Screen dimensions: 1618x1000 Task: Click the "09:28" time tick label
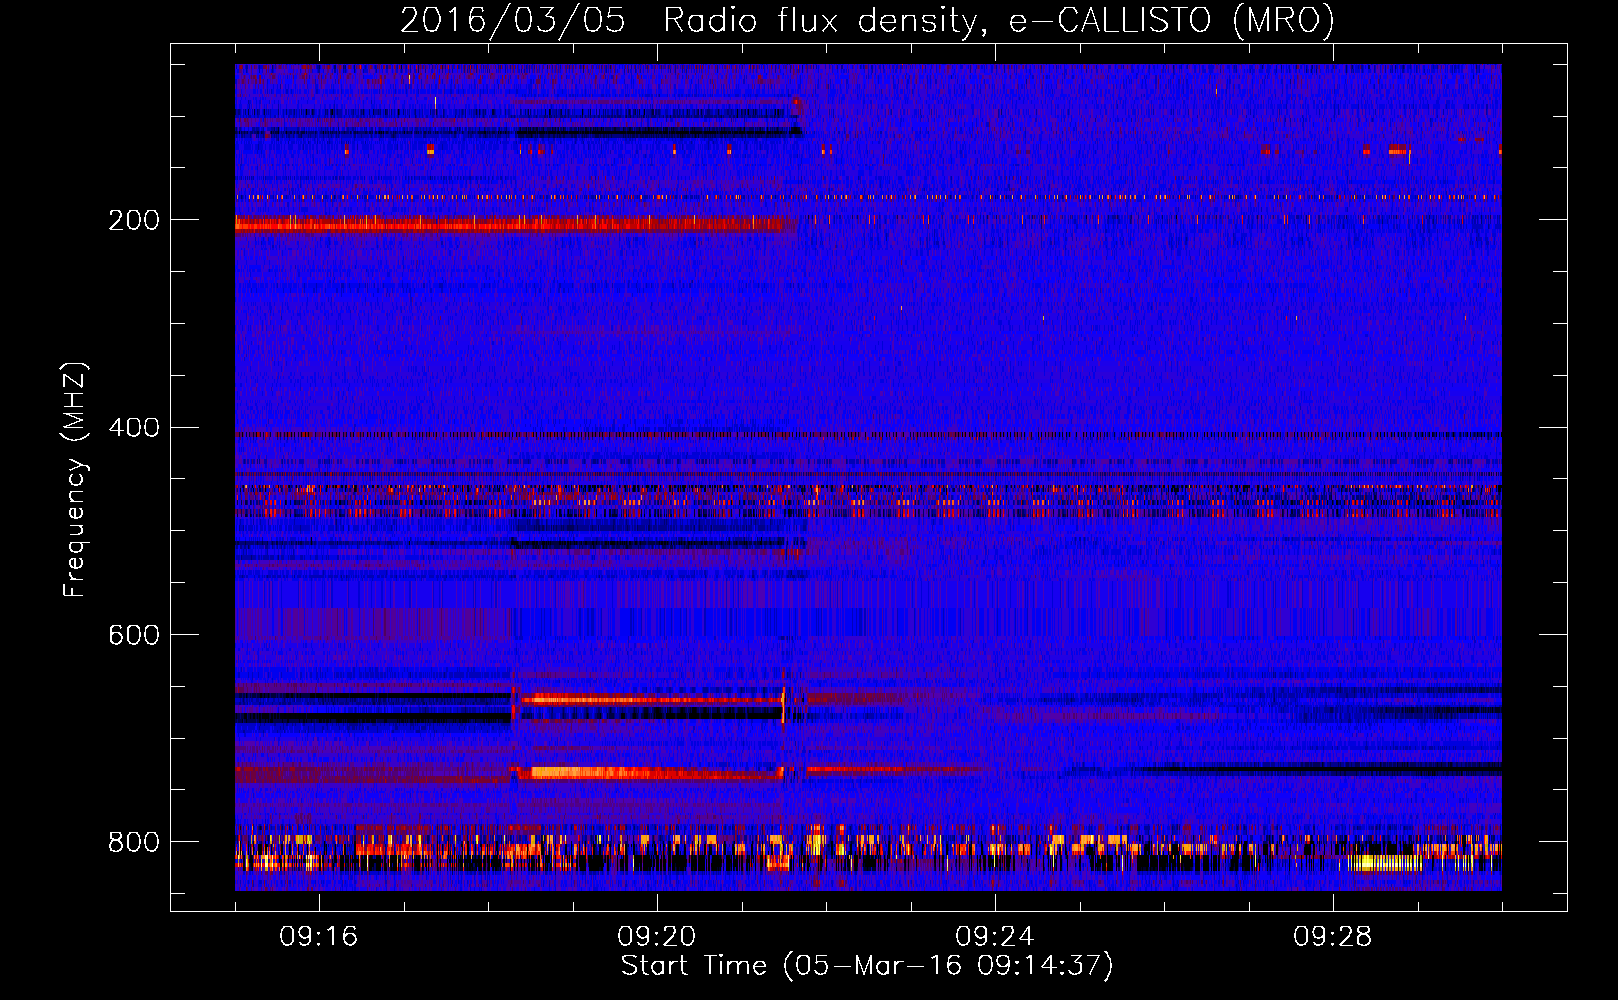(1333, 937)
